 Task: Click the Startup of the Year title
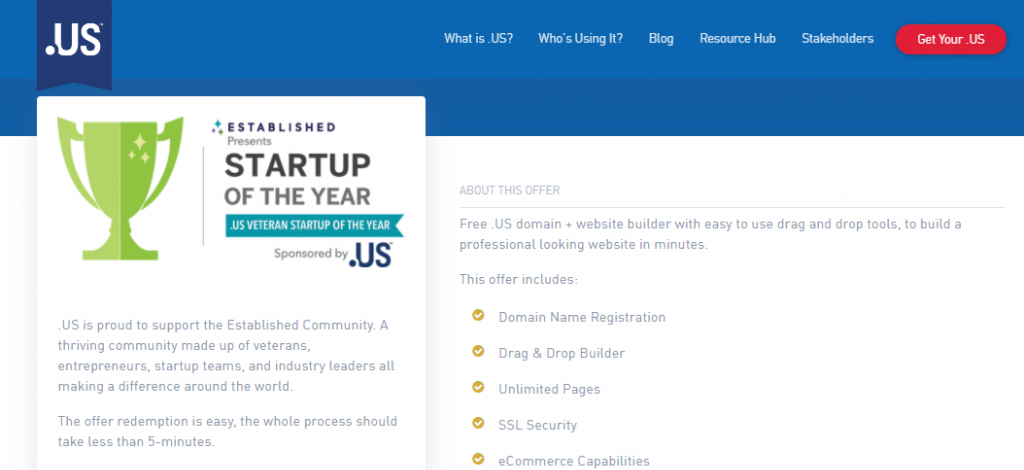[297, 180]
